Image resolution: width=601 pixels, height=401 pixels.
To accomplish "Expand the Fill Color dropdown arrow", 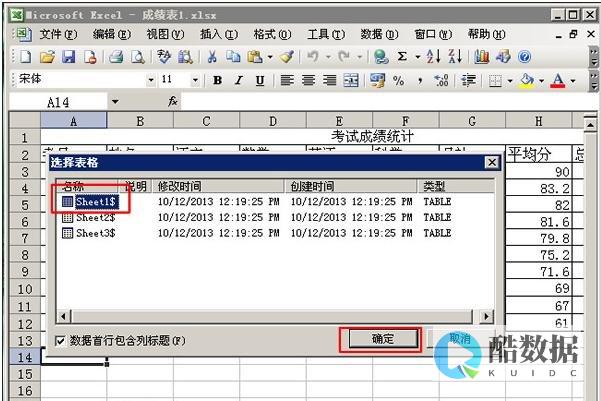I will click(x=541, y=81).
